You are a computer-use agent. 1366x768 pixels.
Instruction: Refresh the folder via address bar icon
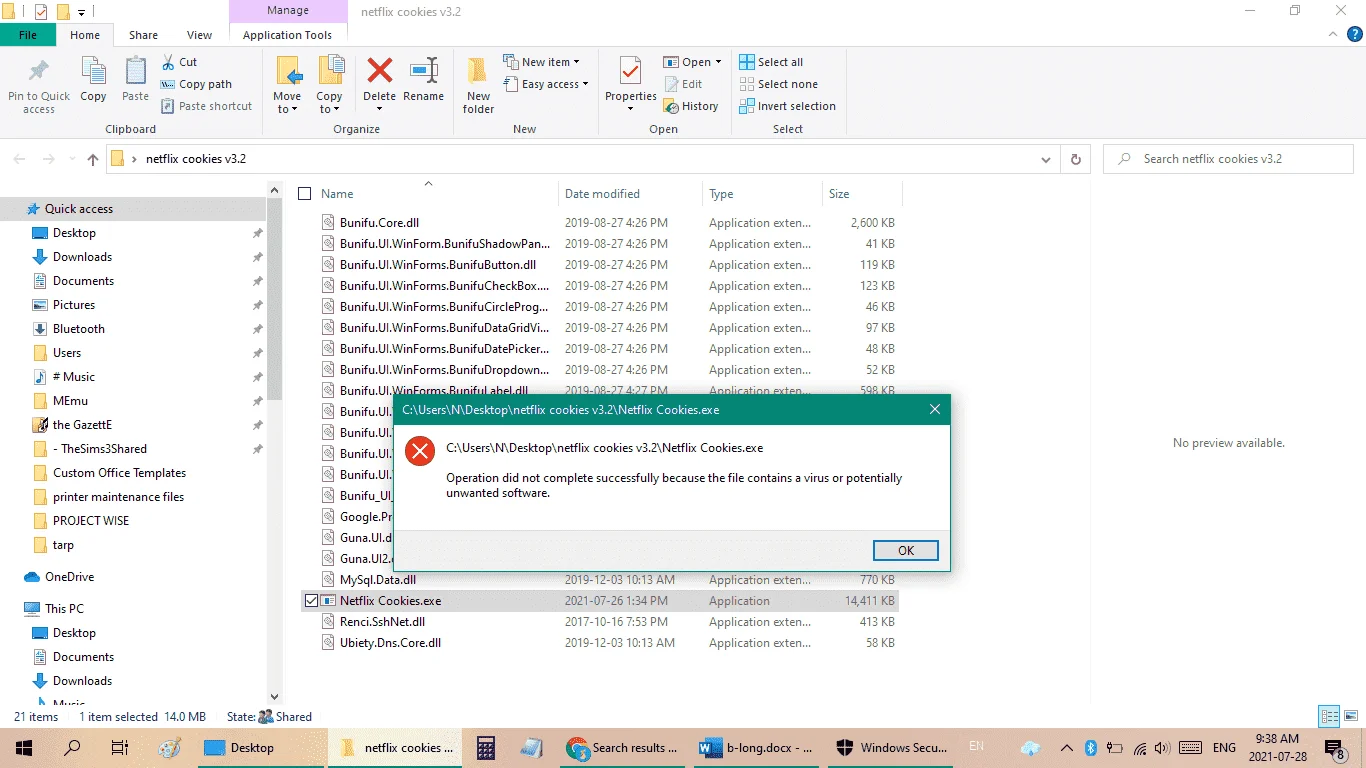pos(1075,159)
